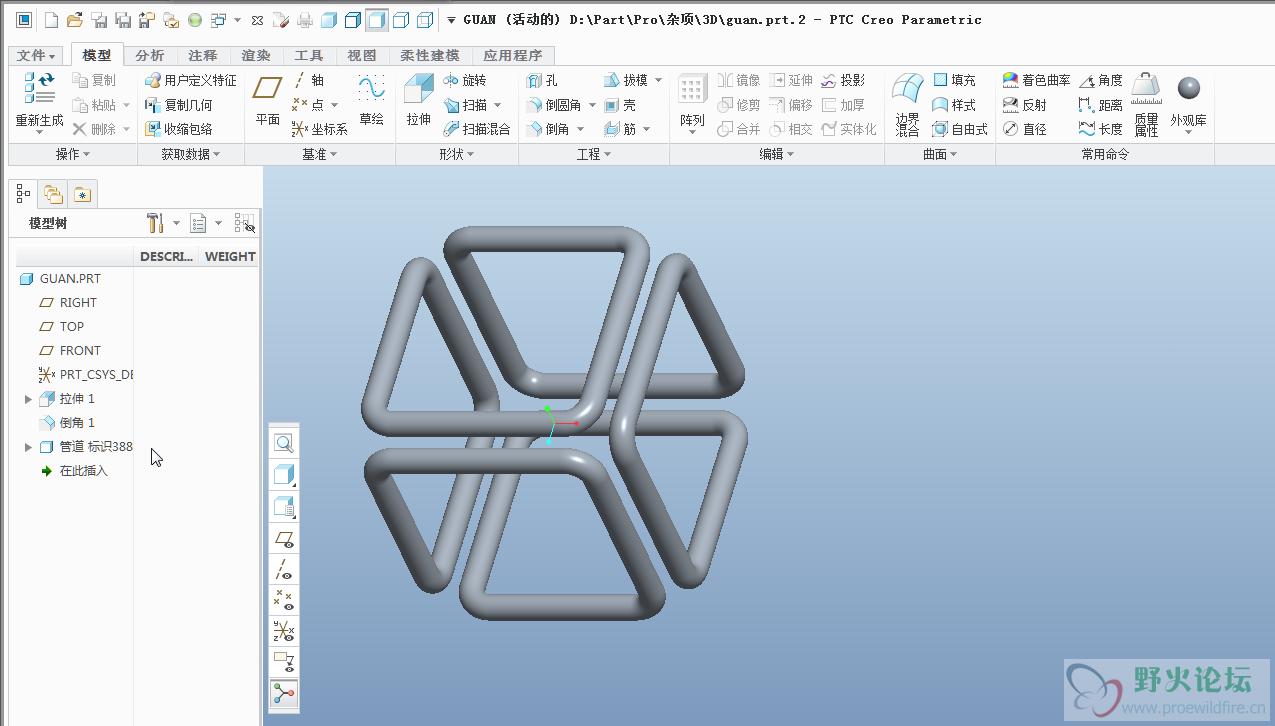This screenshot has width=1275, height=726.
Task: Click the 重新生成 (Regenerate) ribbon icon
Action: click(x=39, y=102)
